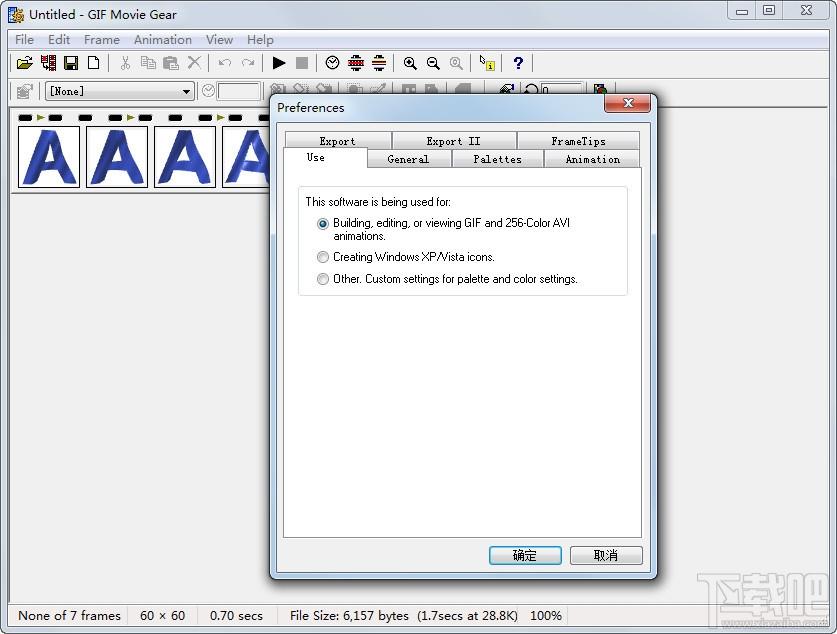Select Other custom settings radio button
Viewport: 837px width, 634px height.
322,279
